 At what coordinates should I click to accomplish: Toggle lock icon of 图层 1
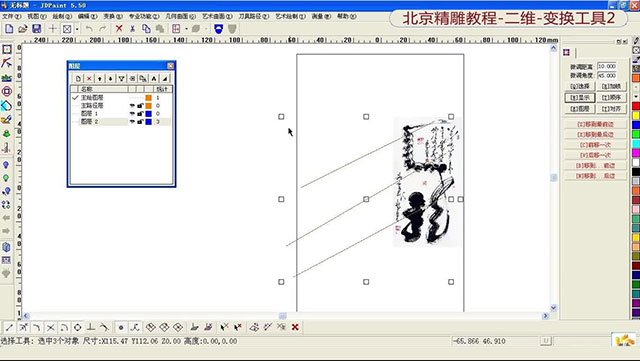pyautogui.click(x=140, y=114)
